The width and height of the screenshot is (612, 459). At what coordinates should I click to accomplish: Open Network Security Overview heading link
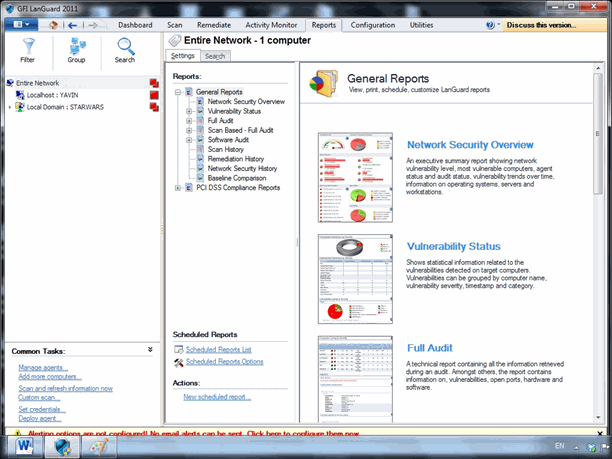pos(470,145)
